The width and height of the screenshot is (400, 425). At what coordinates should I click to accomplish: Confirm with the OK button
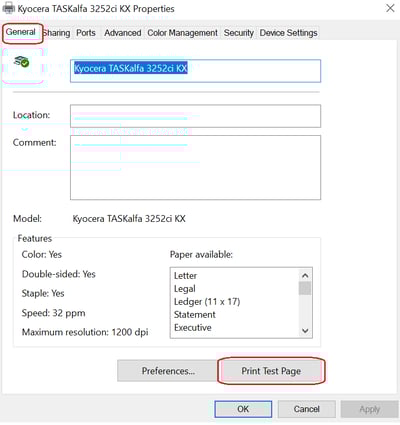tap(243, 409)
